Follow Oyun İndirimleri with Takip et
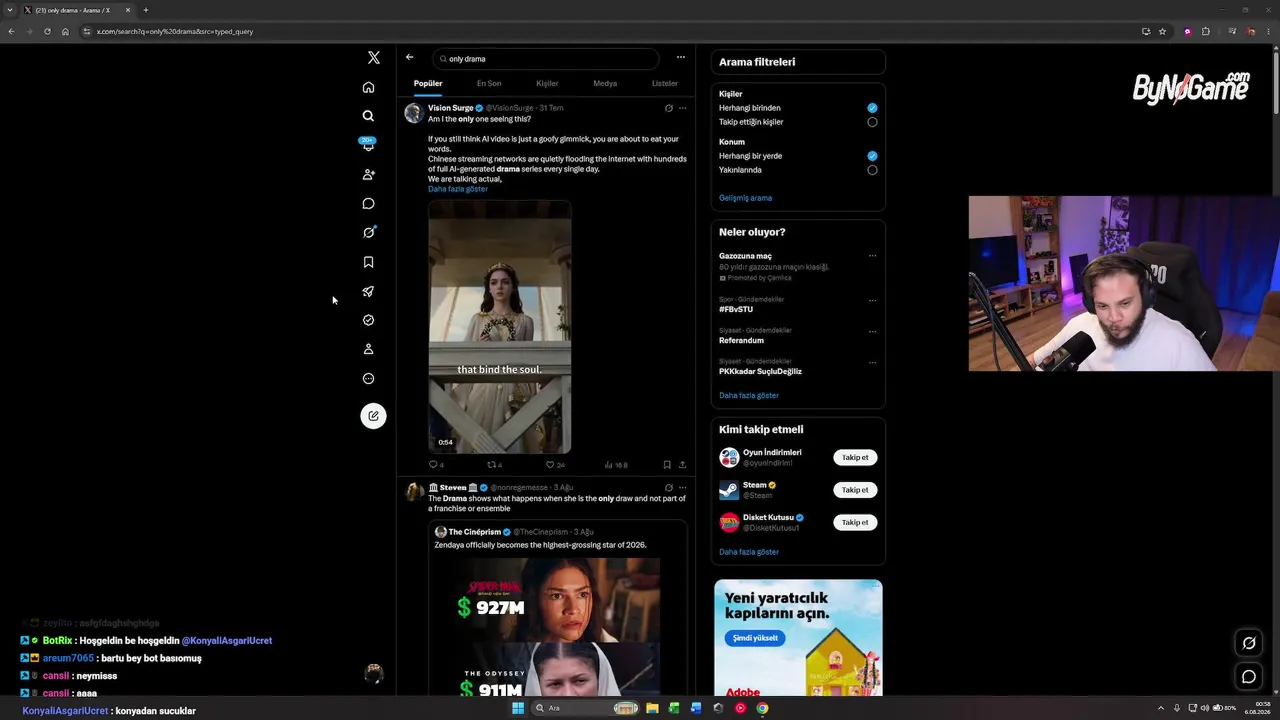Screen dimensions: 1280x720 [855, 457]
